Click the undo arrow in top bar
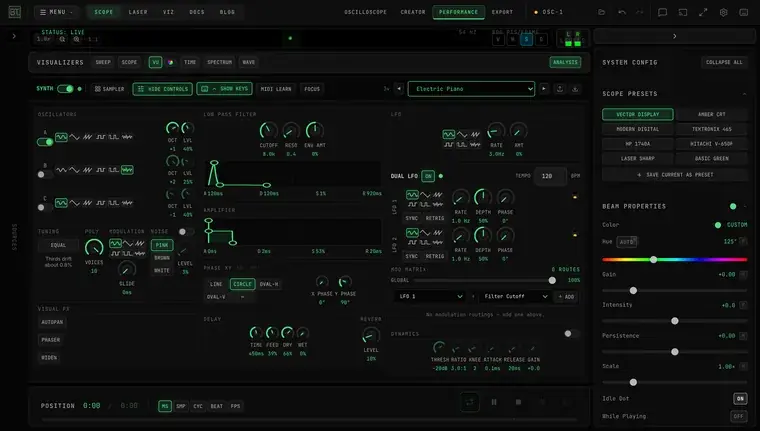The image size is (760, 431). click(622, 12)
